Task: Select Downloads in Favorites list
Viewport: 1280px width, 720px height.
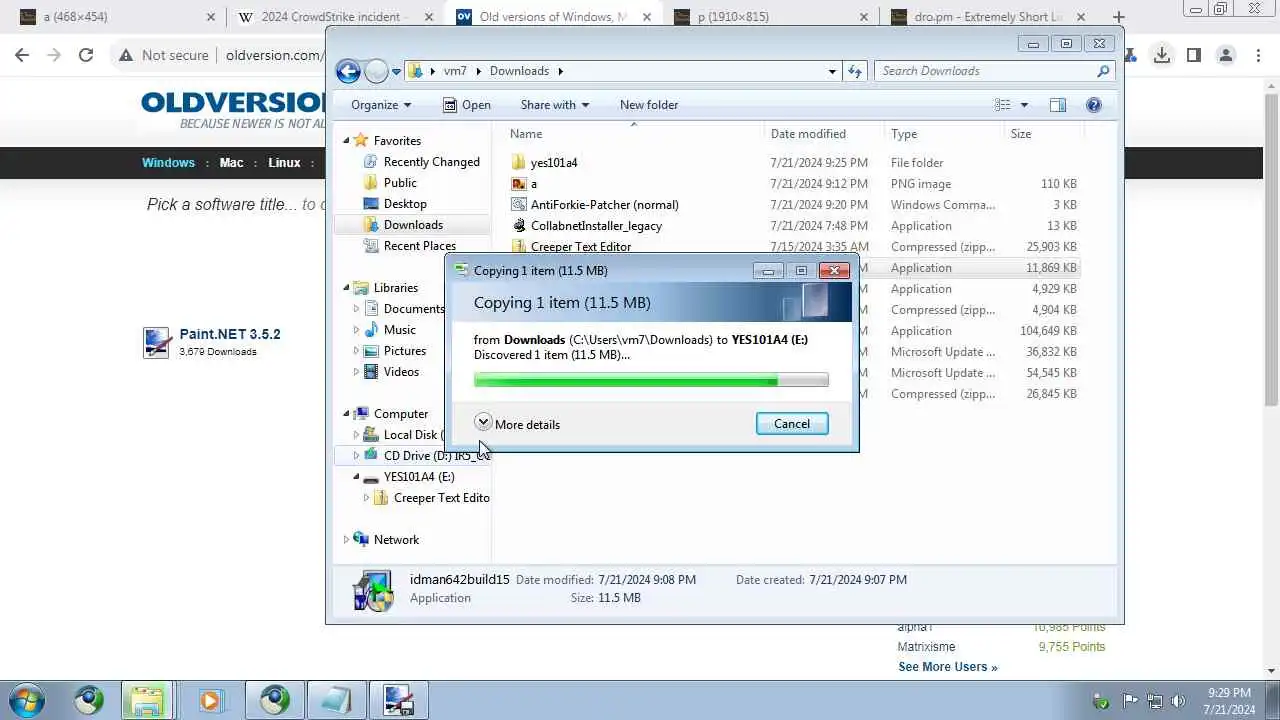Action: coord(413,225)
